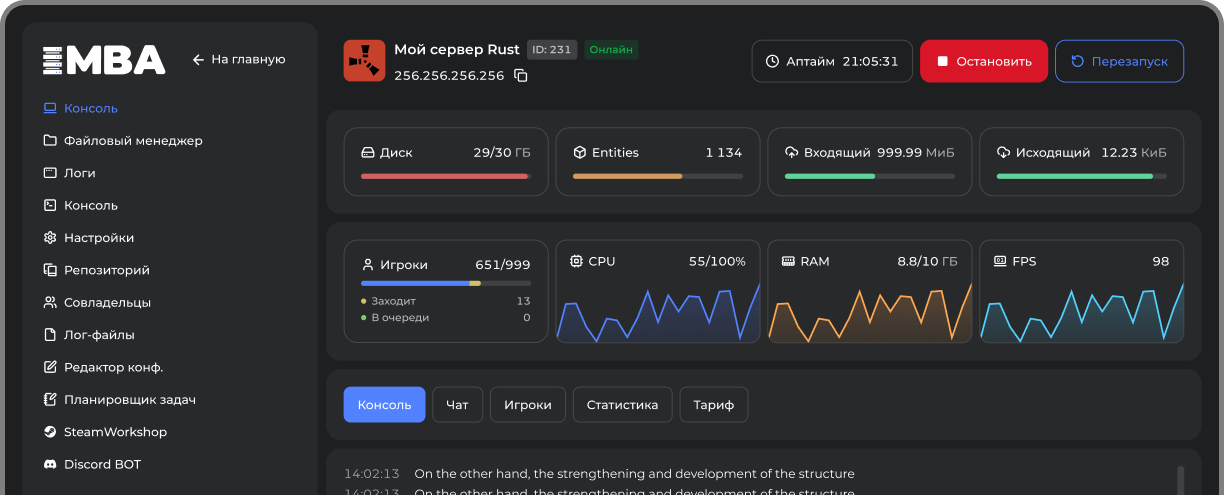Click the chip icon in CPU card
1224x495 pixels.
click(x=576, y=261)
